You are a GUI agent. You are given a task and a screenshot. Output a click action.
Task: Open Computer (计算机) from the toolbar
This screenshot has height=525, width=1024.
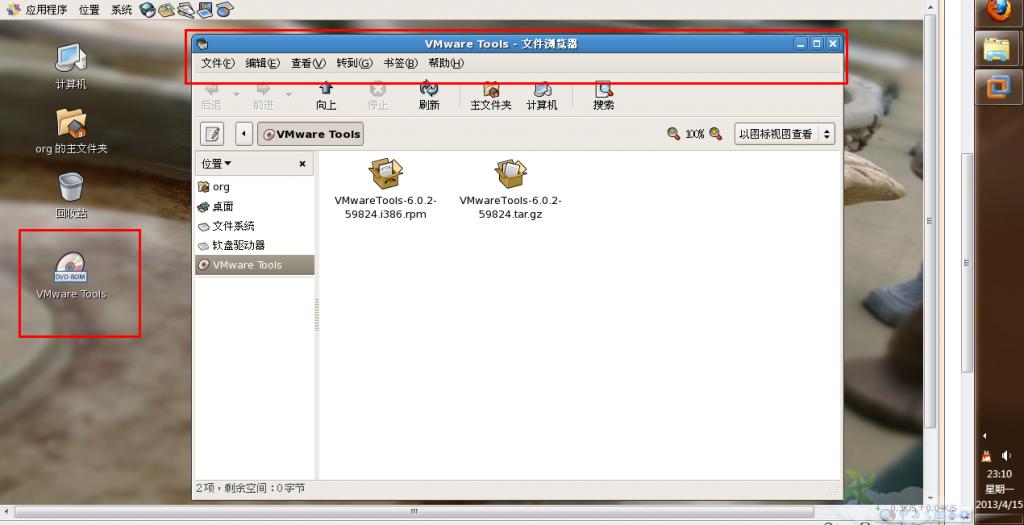pyautogui.click(x=541, y=96)
